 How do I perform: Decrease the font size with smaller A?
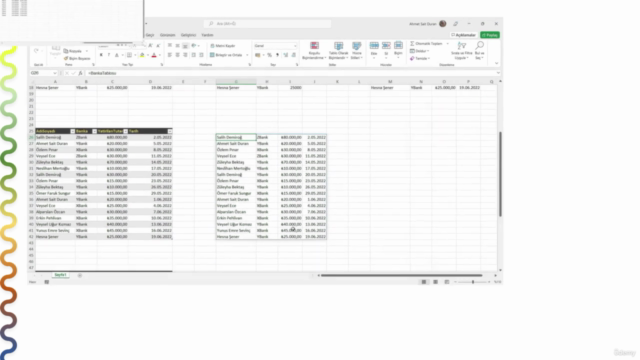(158, 46)
